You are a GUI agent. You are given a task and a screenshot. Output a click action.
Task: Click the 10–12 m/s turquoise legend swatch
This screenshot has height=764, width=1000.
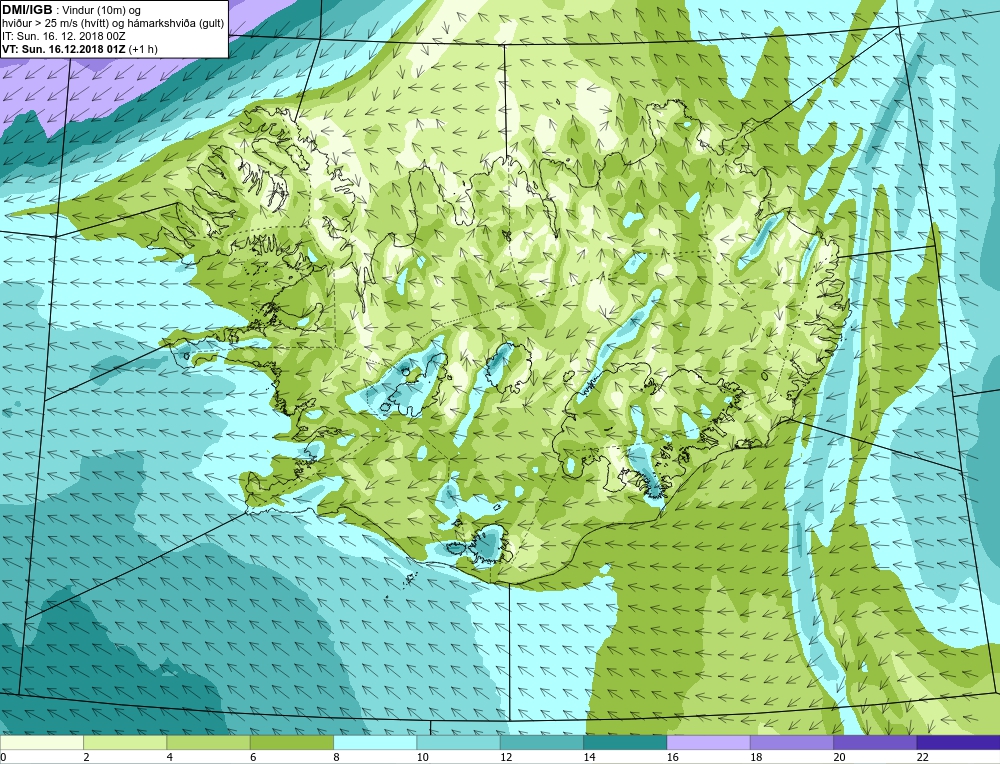458,743
